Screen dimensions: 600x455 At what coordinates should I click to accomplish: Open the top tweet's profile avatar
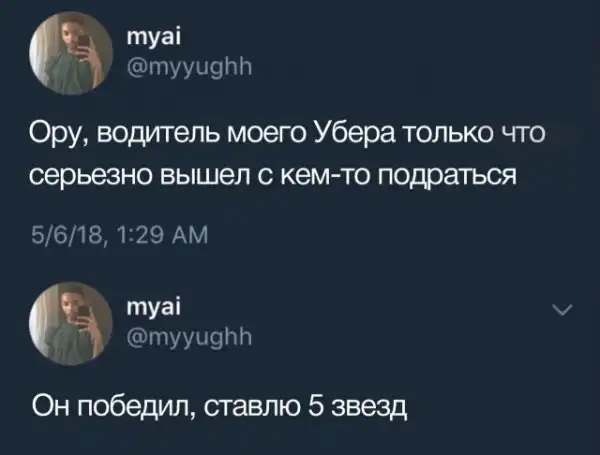coord(71,53)
